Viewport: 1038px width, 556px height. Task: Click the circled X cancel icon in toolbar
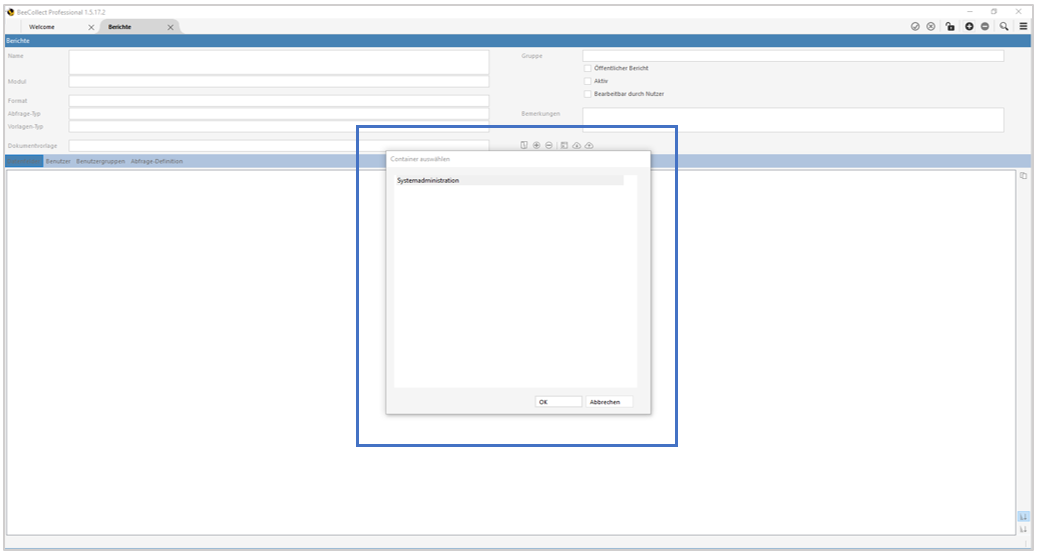pos(931,26)
